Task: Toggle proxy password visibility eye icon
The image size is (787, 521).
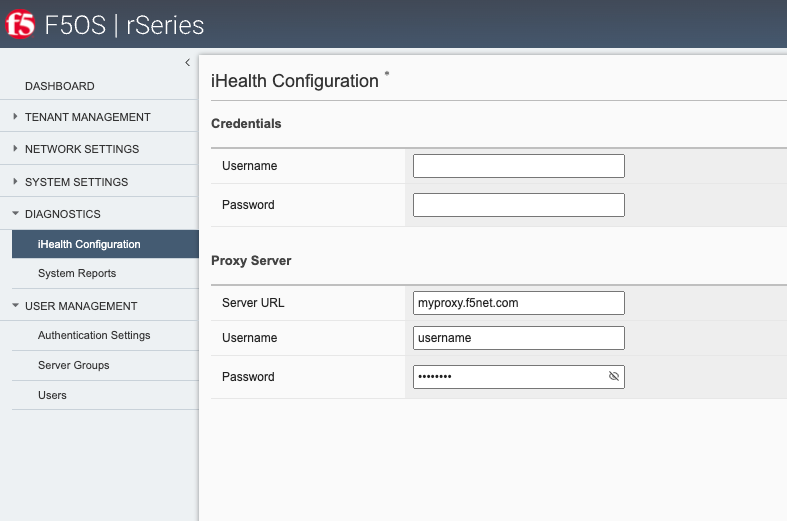Action: 613,376
